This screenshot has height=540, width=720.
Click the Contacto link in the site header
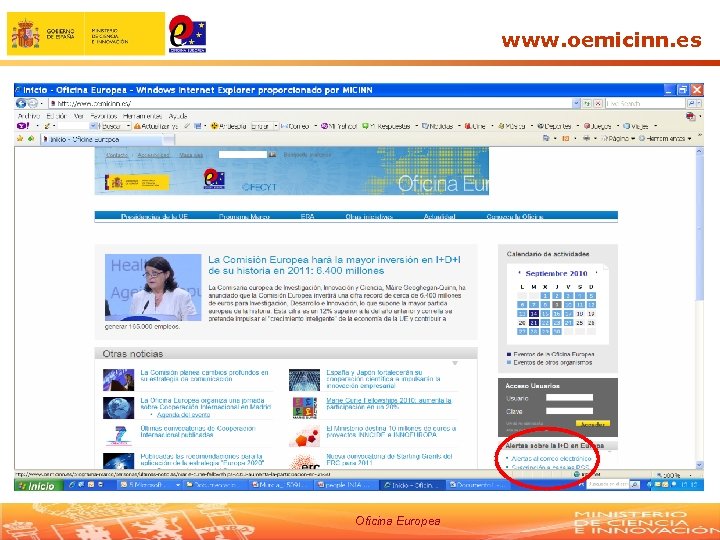pos(117,155)
